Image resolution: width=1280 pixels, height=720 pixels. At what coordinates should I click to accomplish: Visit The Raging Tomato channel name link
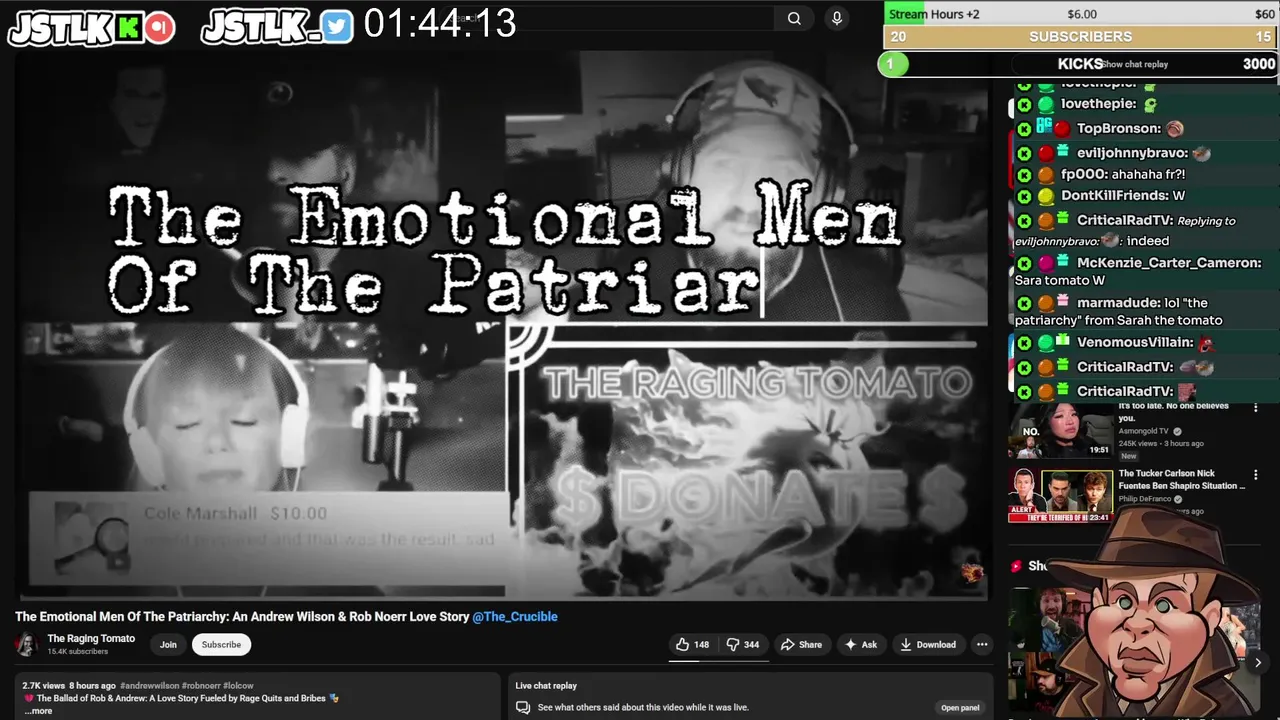coord(91,638)
